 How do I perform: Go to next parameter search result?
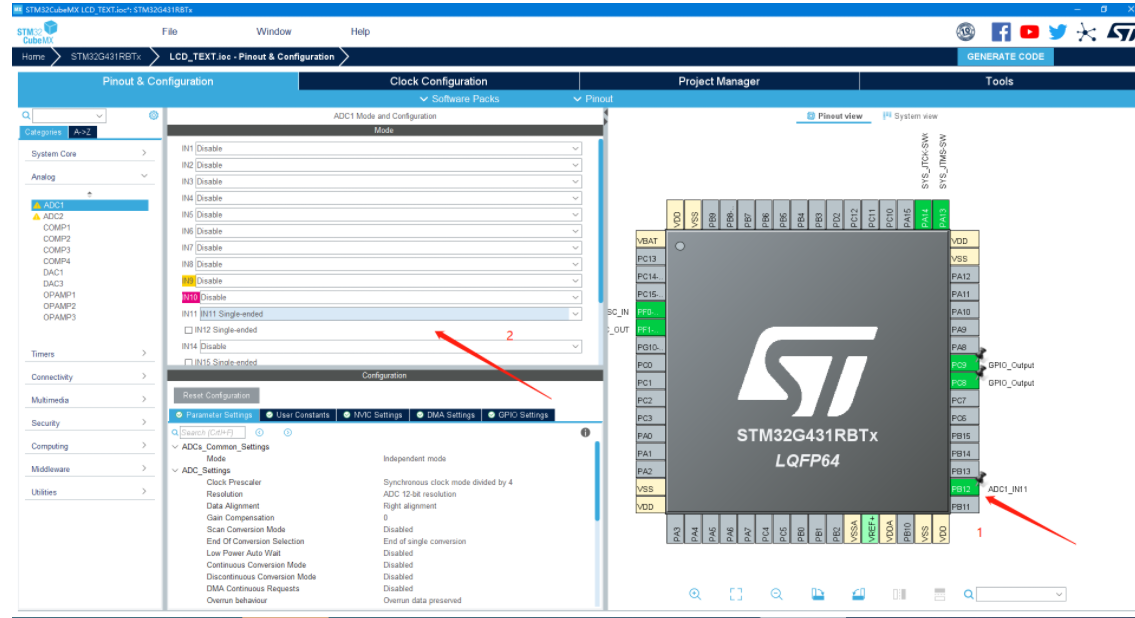(287, 432)
